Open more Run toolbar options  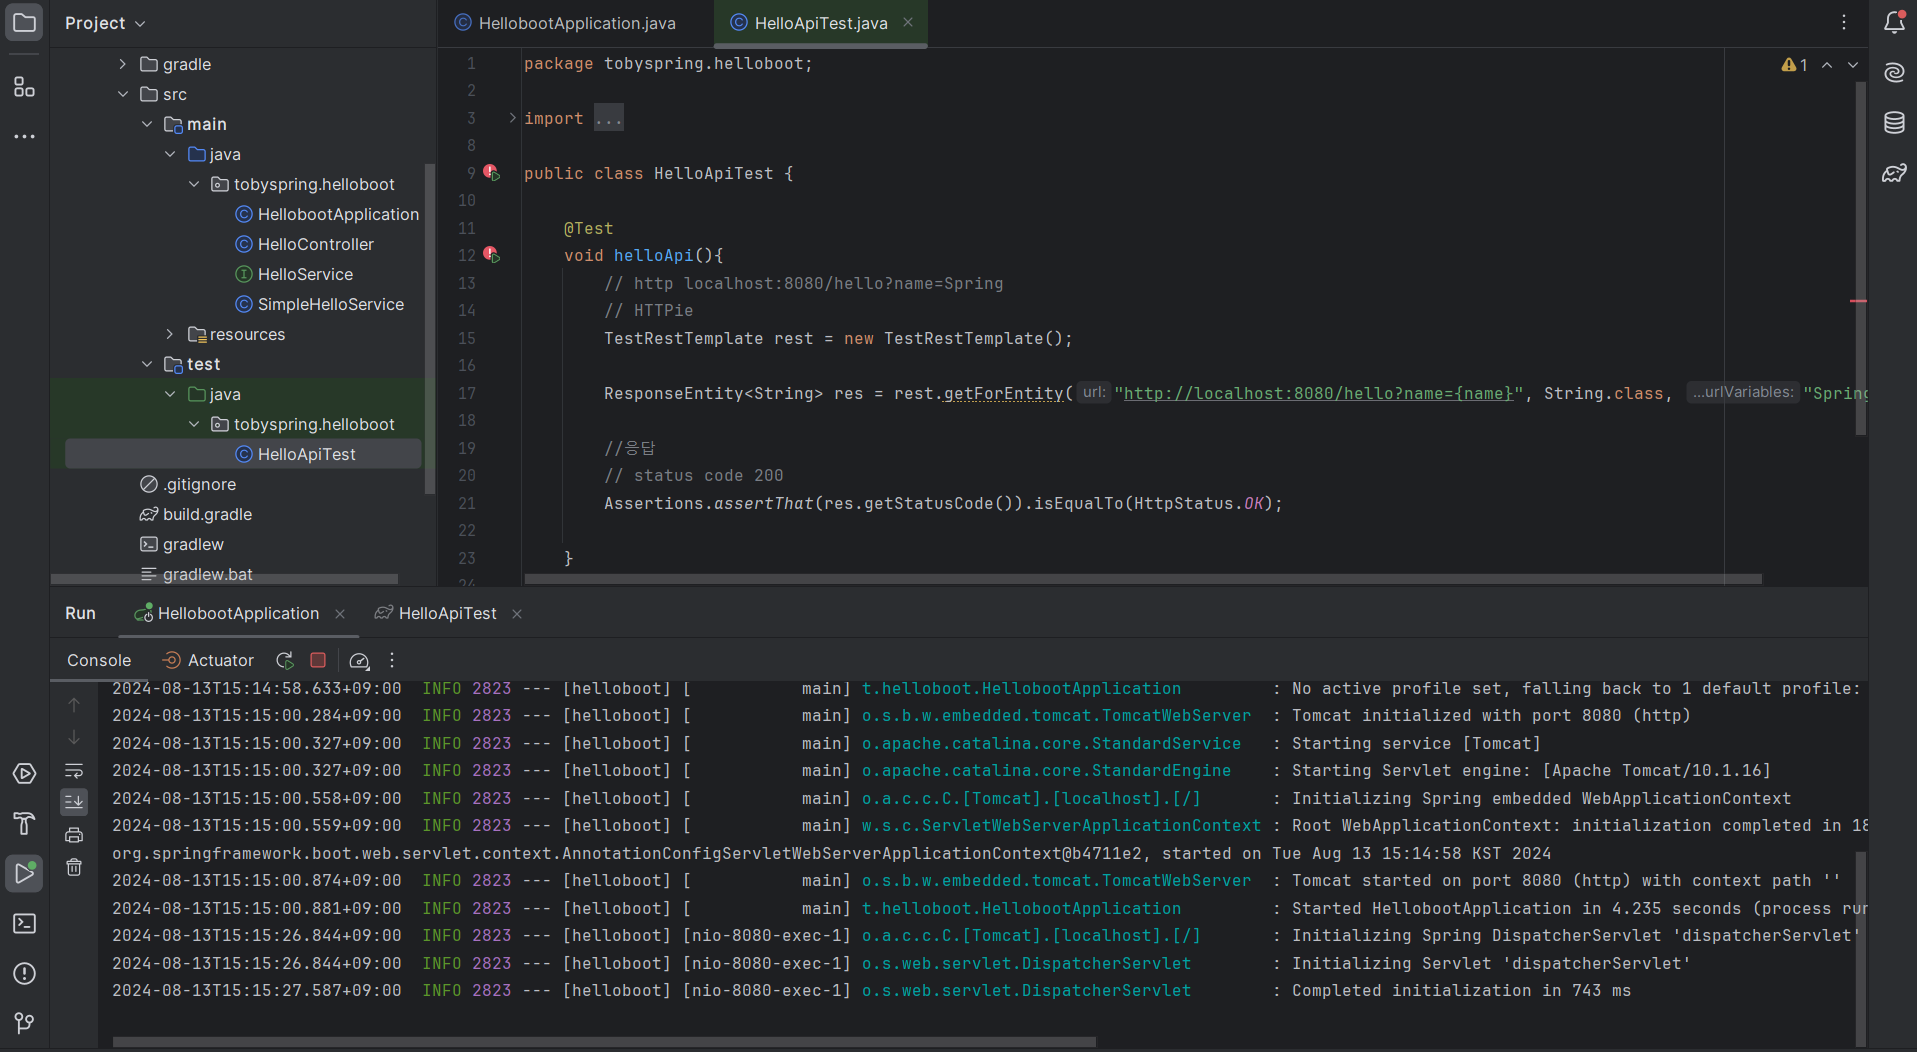[392, 660]
